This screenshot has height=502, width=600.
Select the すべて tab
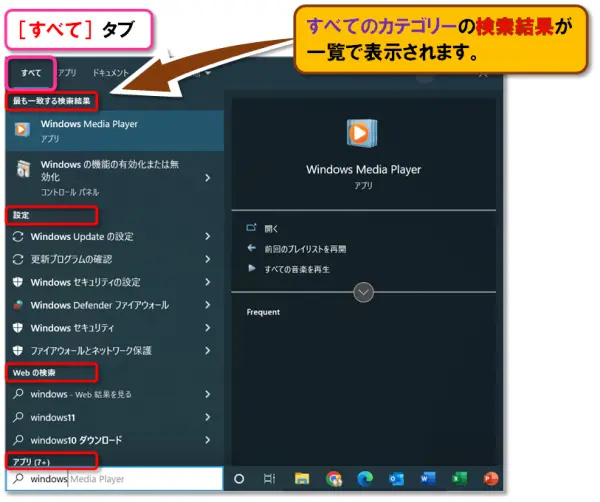[x=31, y=73]
